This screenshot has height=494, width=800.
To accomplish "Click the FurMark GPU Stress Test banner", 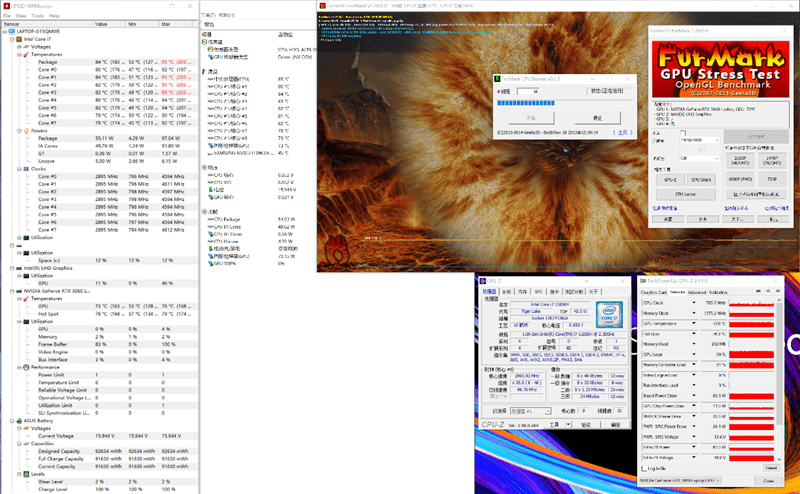I will tap(720, 69).
